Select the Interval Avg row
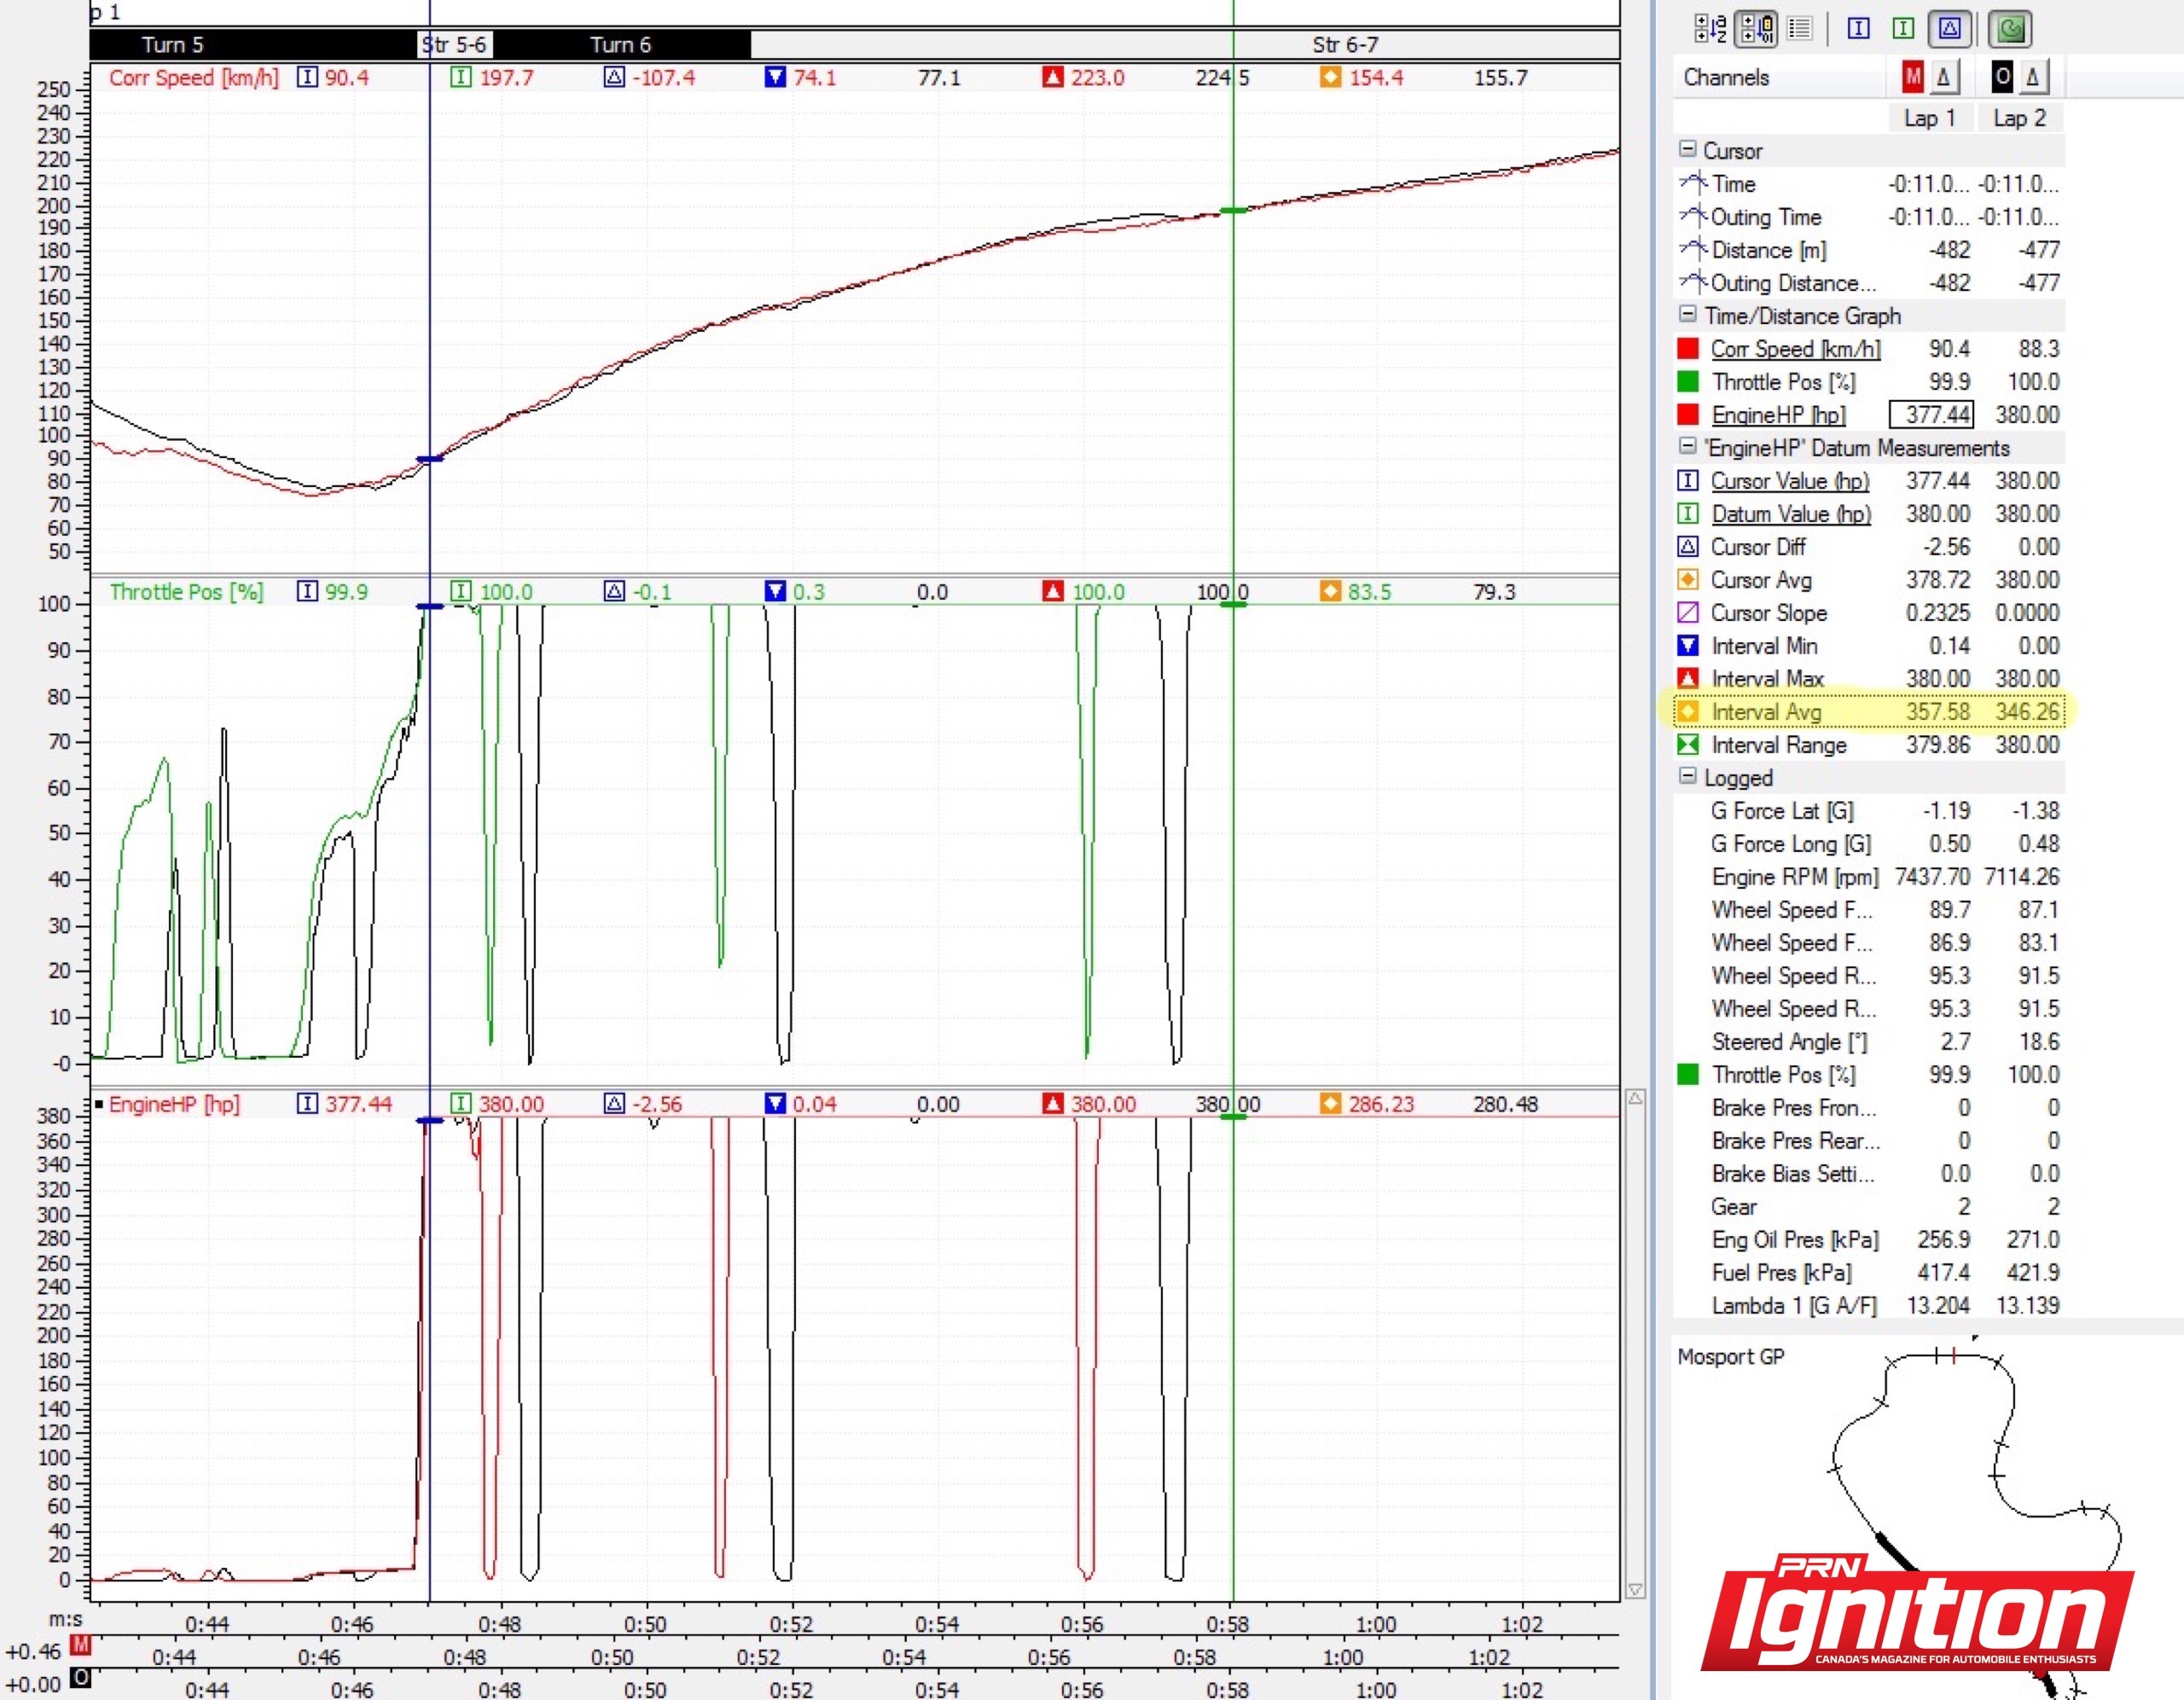The height and width of the screenshot is (1700, 2184). tap(1869, 712)
